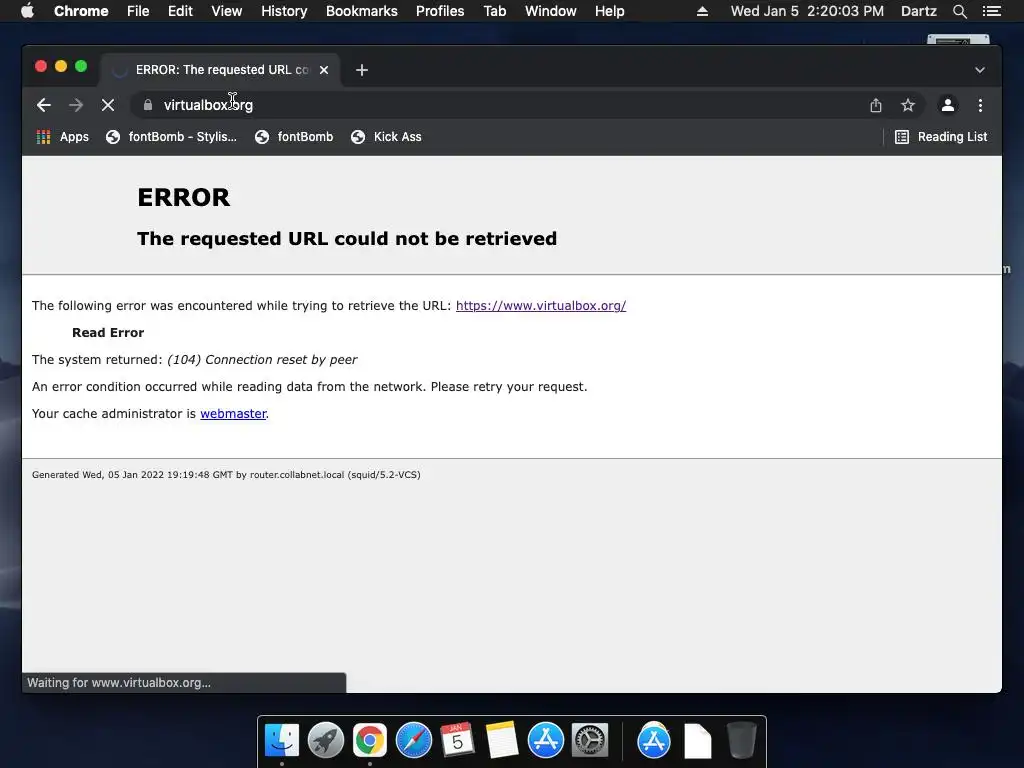1024x768 pixels.
Task: Open the Control Center list icon
Action: (991, 11)
